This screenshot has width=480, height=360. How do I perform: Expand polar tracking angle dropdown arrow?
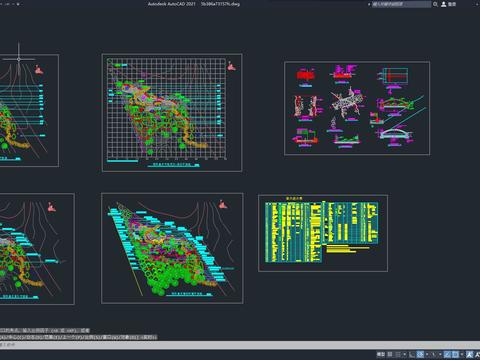(x=427, y=354)
